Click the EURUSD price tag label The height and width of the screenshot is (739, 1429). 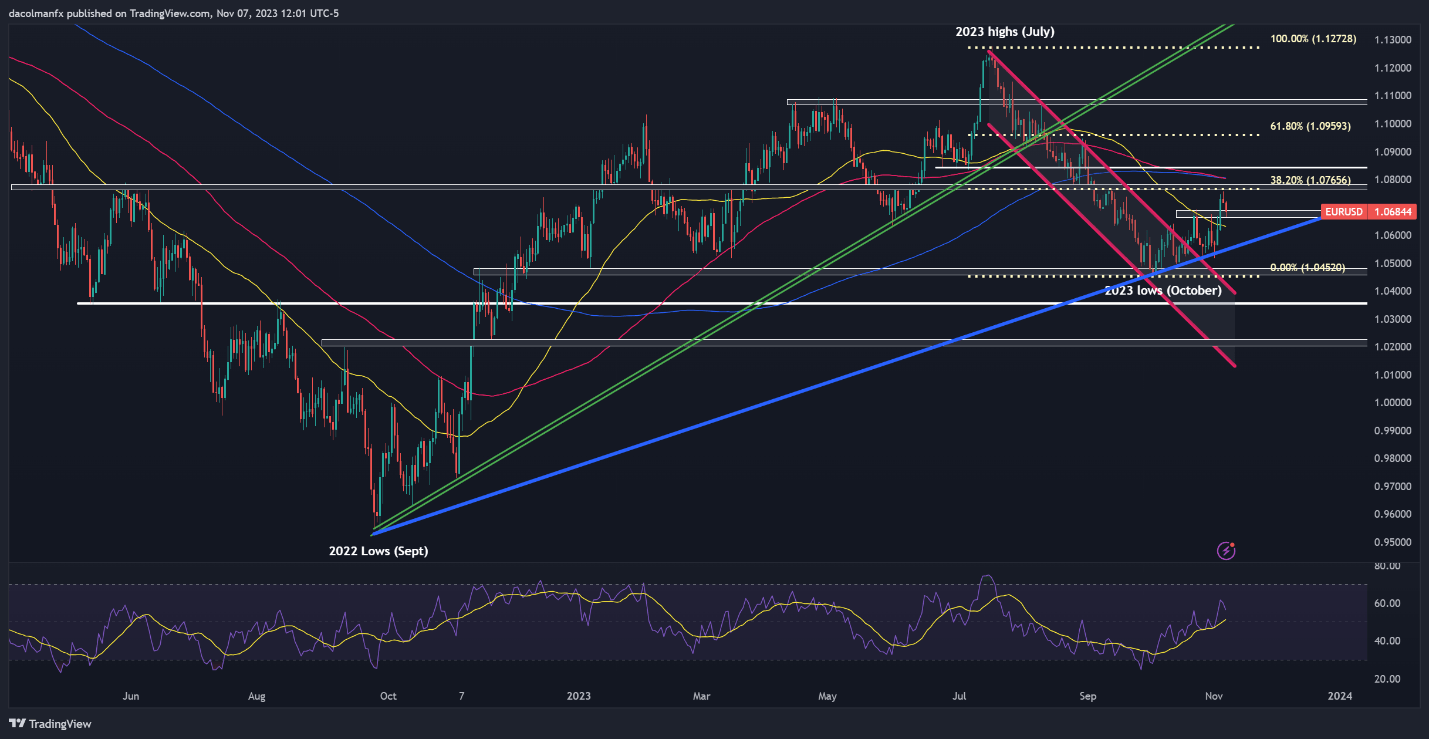tap(1342, 212)
